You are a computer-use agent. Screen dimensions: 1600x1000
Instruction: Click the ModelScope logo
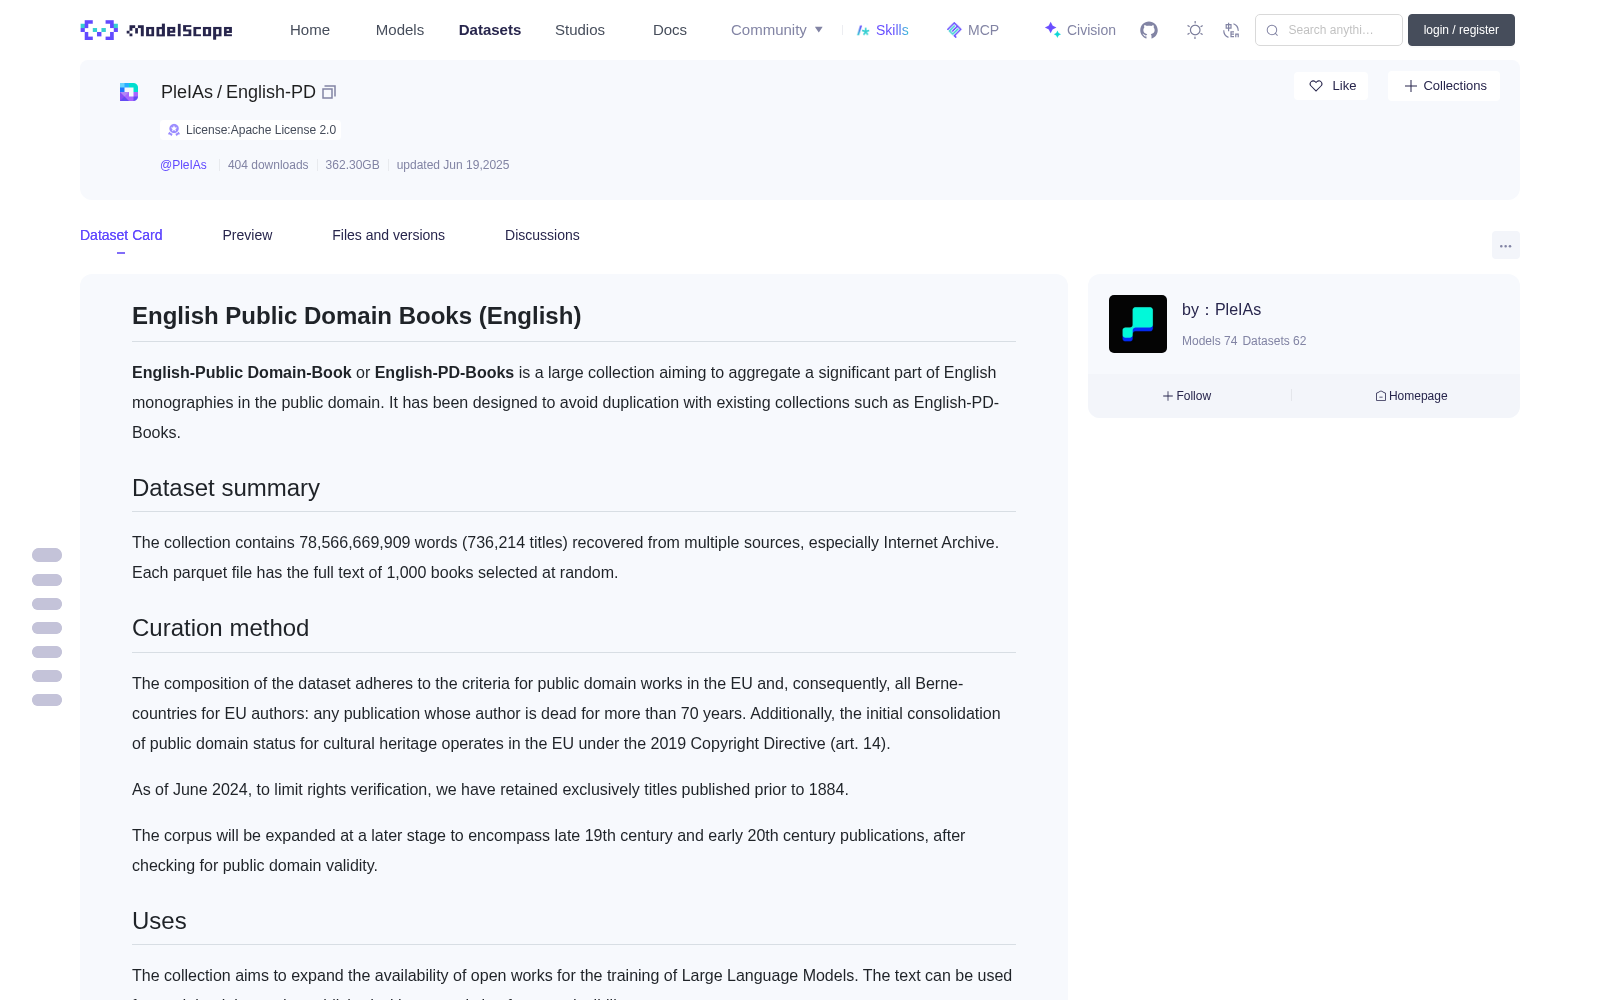click(157, 30)
